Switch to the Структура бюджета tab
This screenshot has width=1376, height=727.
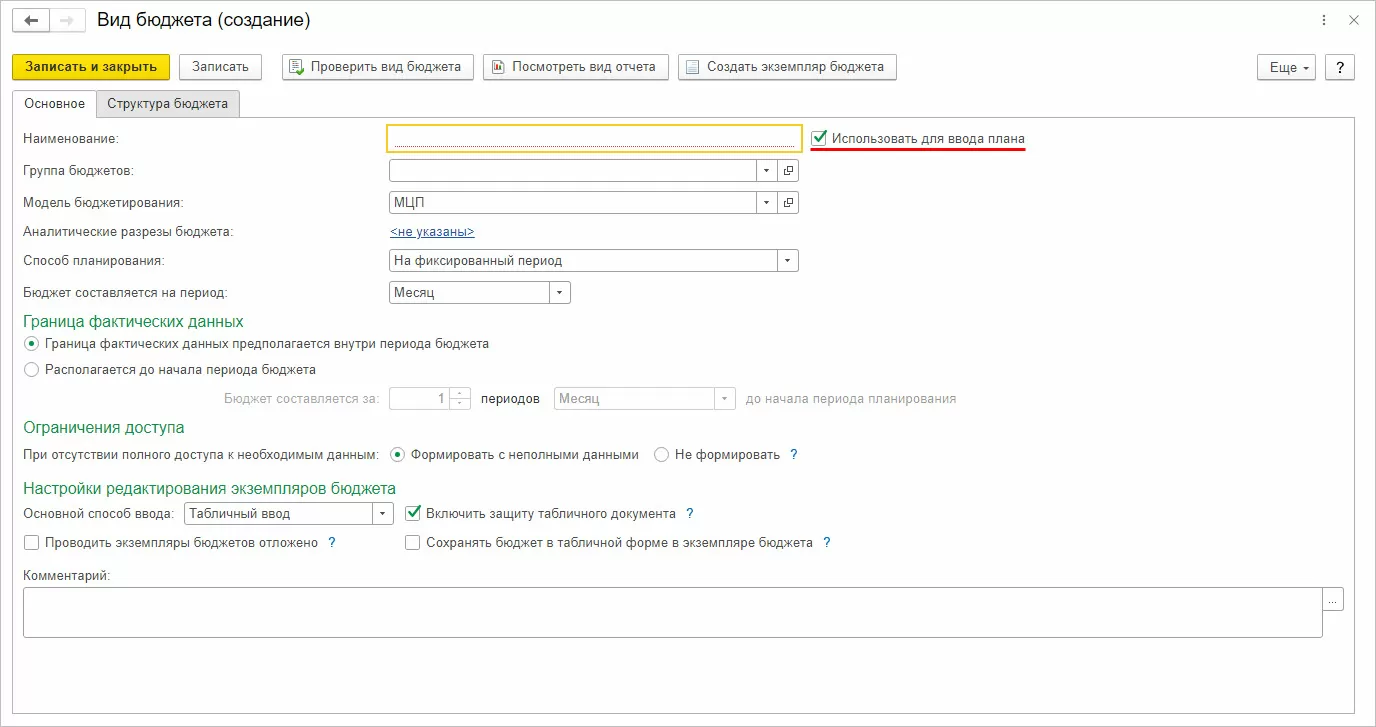tap(167, 104)
